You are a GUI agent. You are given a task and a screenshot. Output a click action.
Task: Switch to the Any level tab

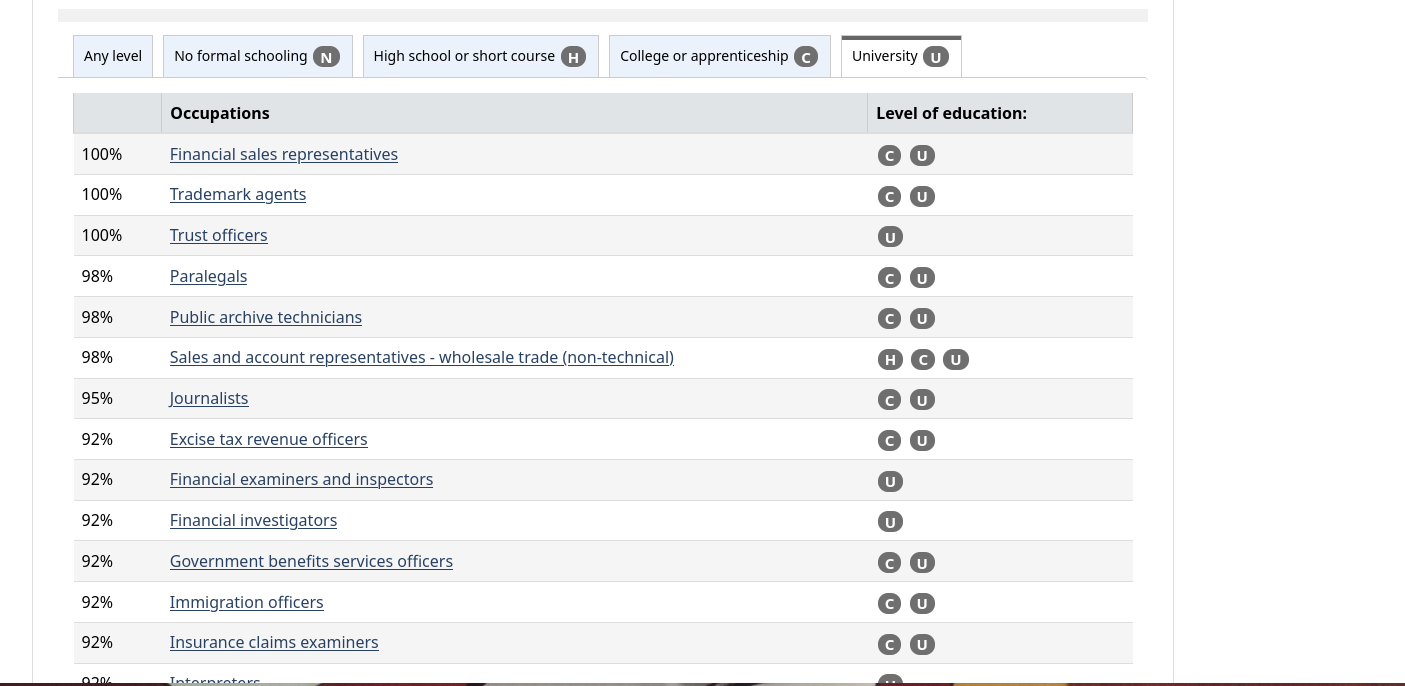[113, 57]
